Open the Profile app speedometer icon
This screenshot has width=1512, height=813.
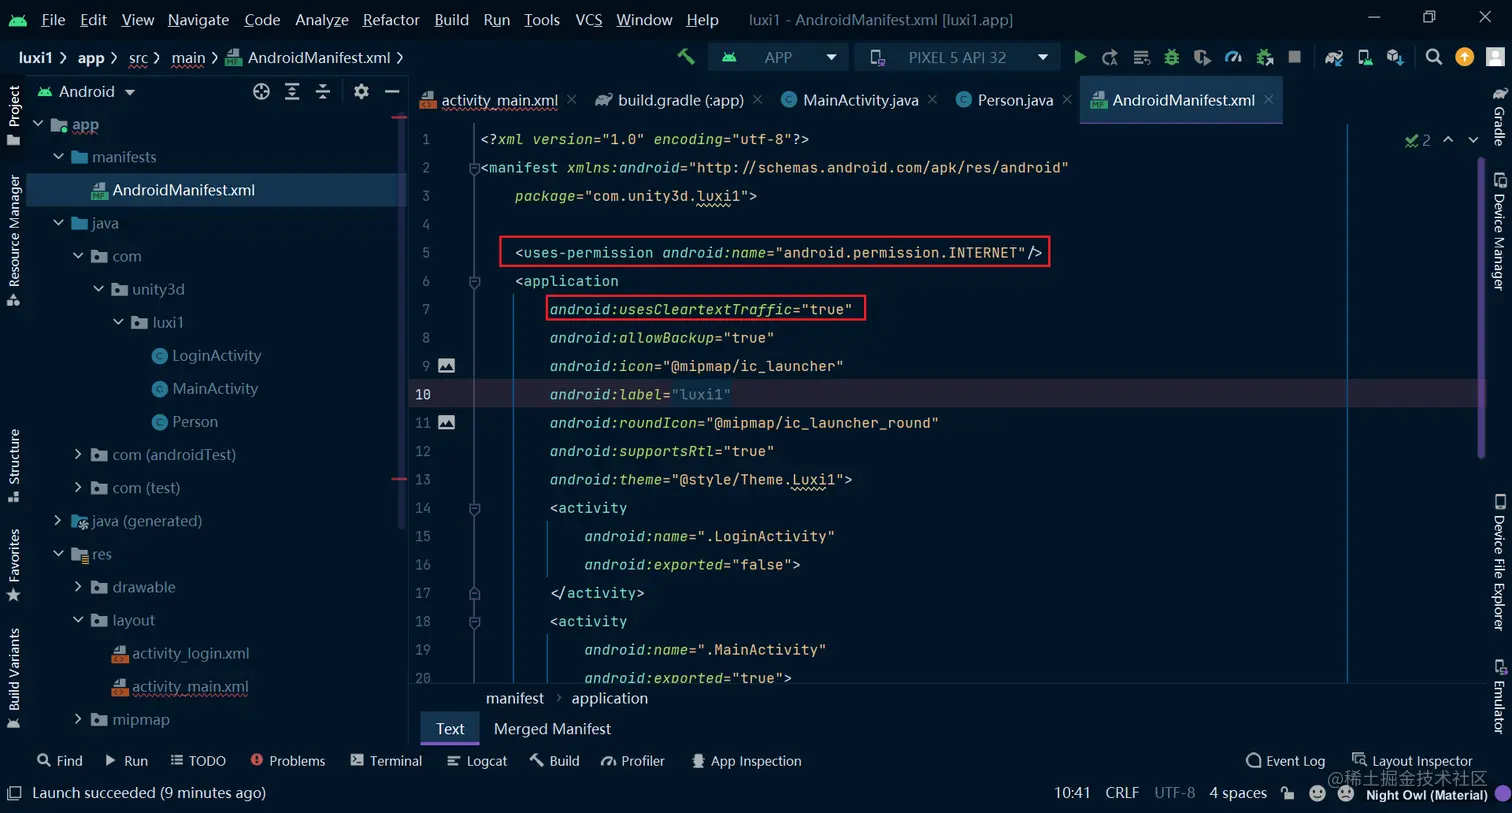point(1233,57)
